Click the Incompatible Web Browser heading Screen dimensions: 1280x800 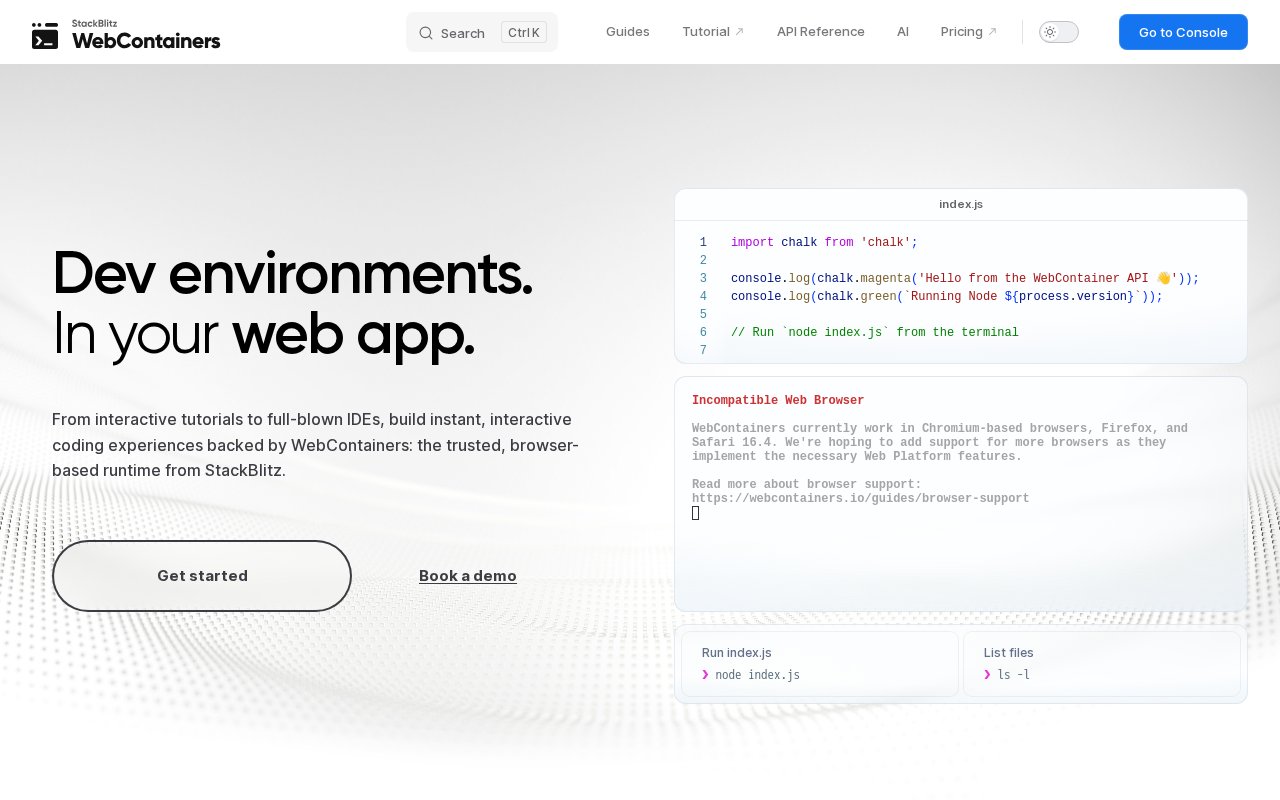(778, 400)
